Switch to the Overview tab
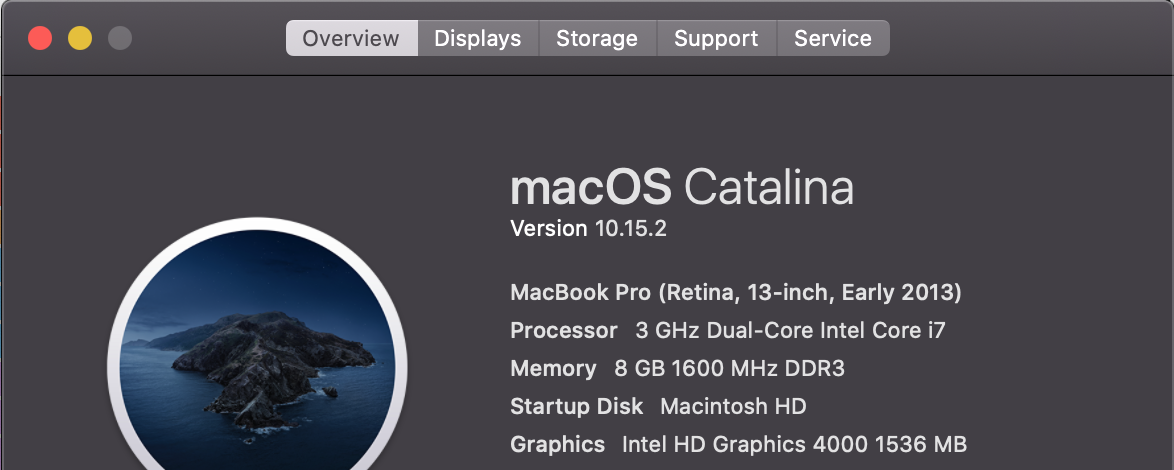This screenshot has height=470, width=1174. (351, 38)
